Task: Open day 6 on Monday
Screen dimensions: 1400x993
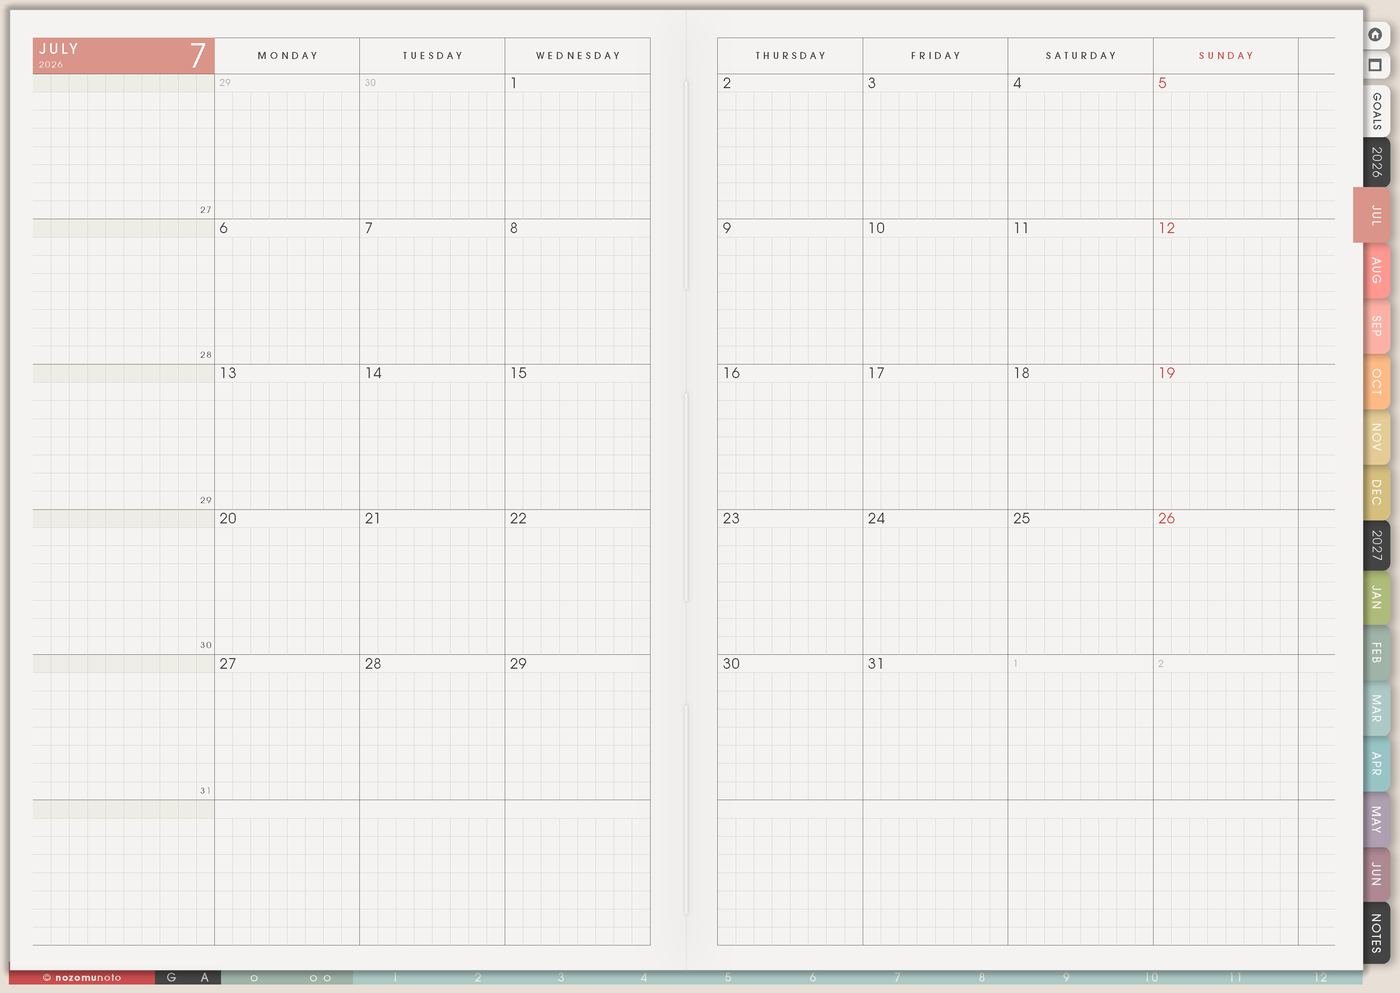Action: tap(223, 228)
